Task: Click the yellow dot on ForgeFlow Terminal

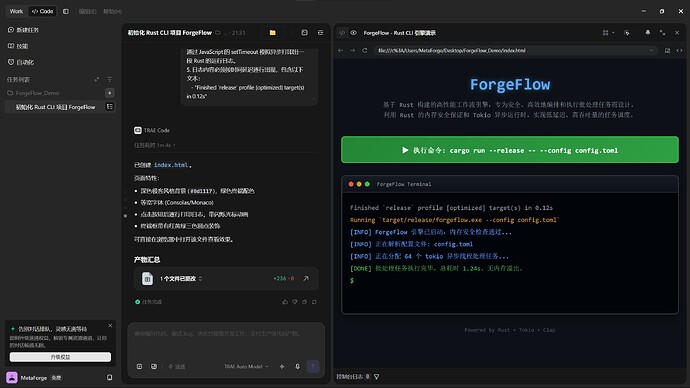Action: tap(359, 184)
